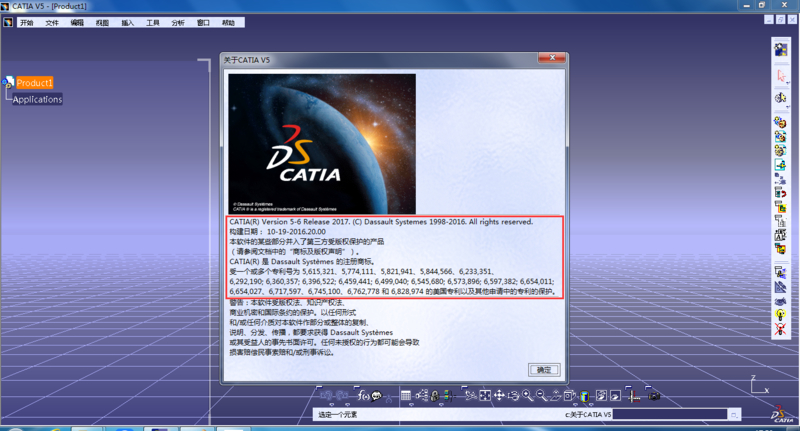The image size is (800, 431).
Task: Click the Zoom In magnifier
Action: (x=528, y=396)
